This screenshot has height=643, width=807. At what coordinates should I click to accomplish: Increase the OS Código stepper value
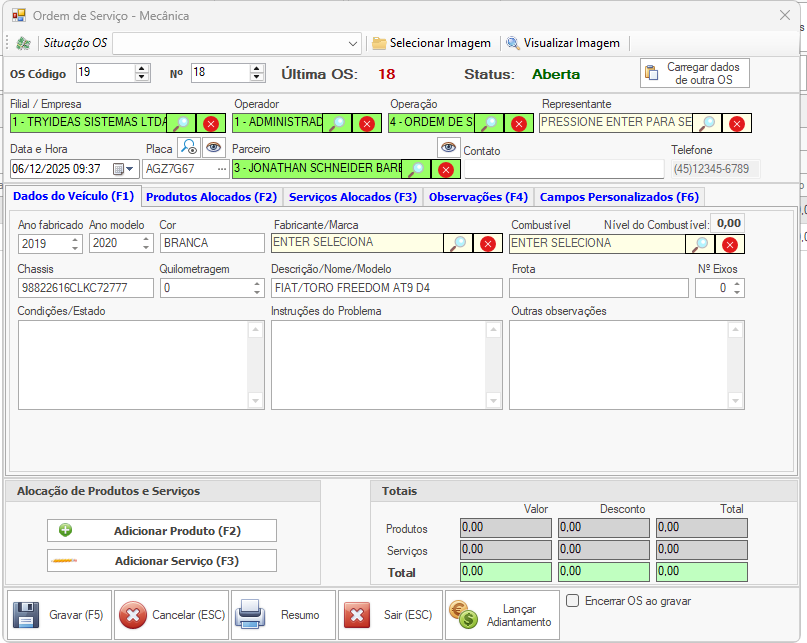click(x=141, y=68)
